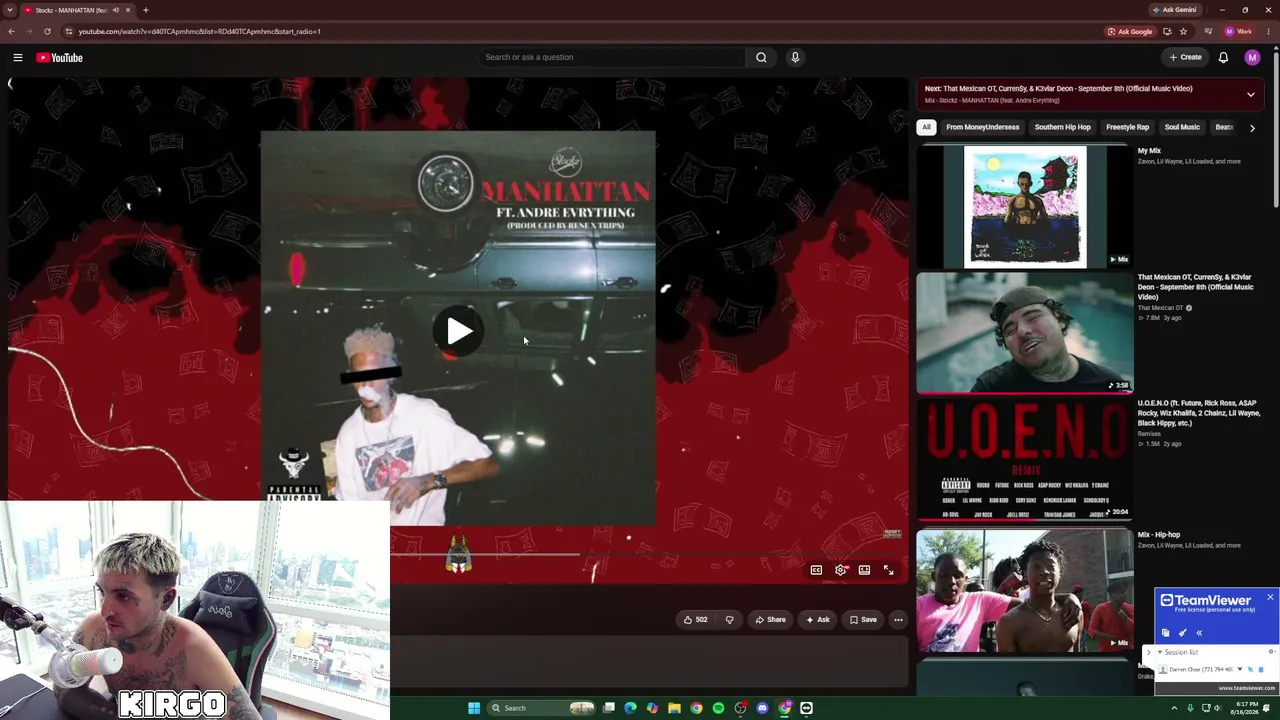Select the All filter chip

point(926,127)
